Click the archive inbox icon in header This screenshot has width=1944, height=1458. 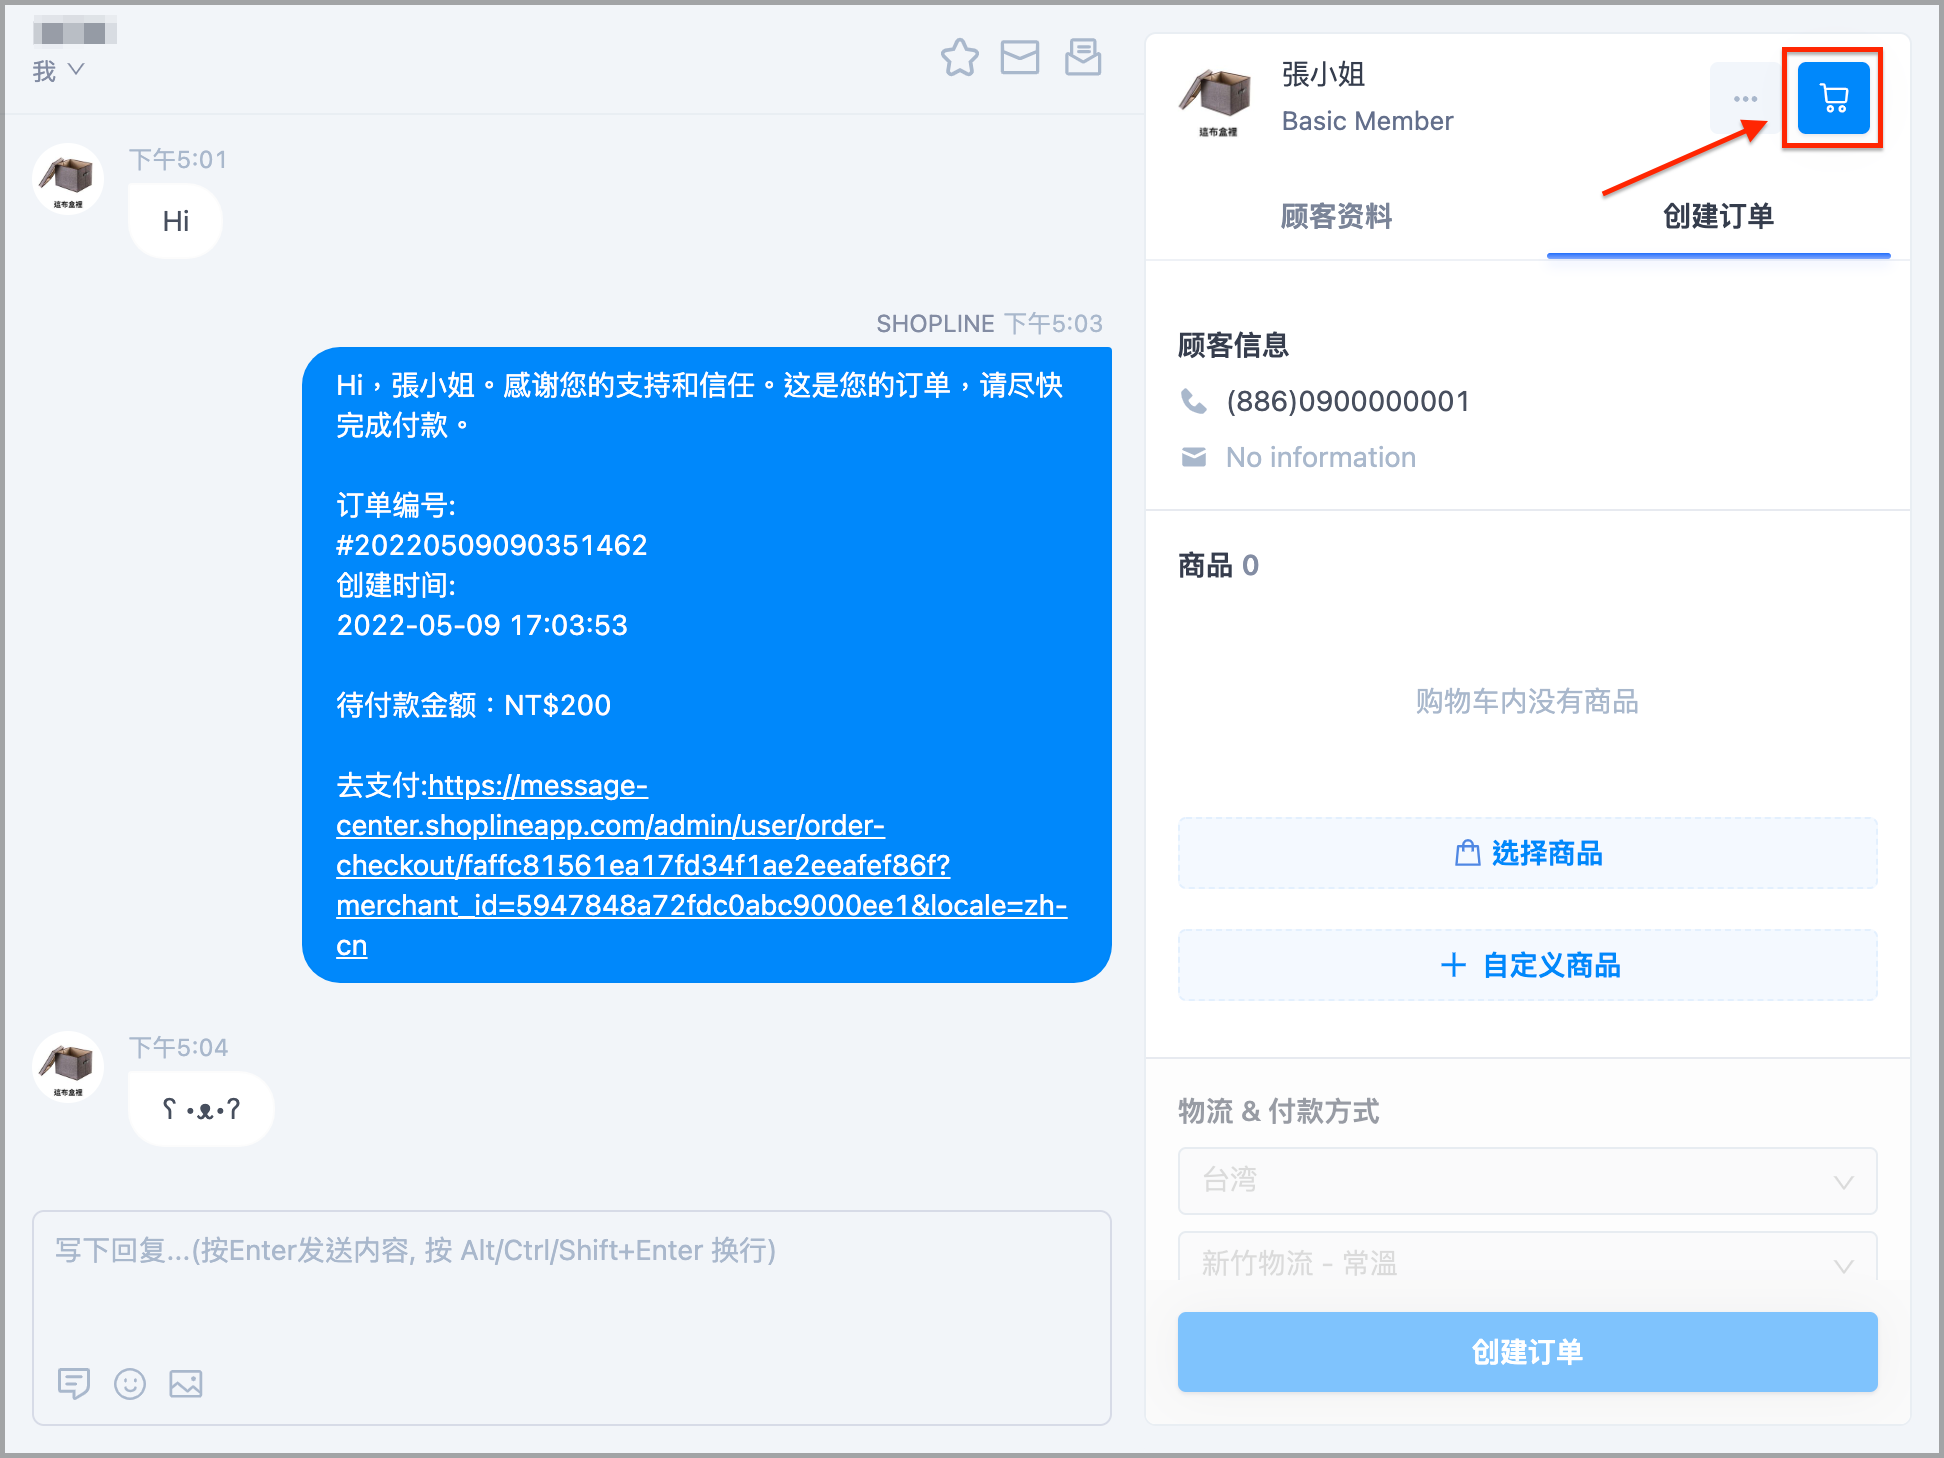(1083, 58)
